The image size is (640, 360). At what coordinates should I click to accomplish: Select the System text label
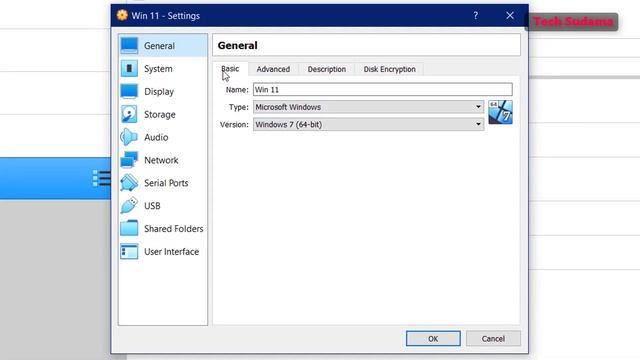tap(158, 69)
